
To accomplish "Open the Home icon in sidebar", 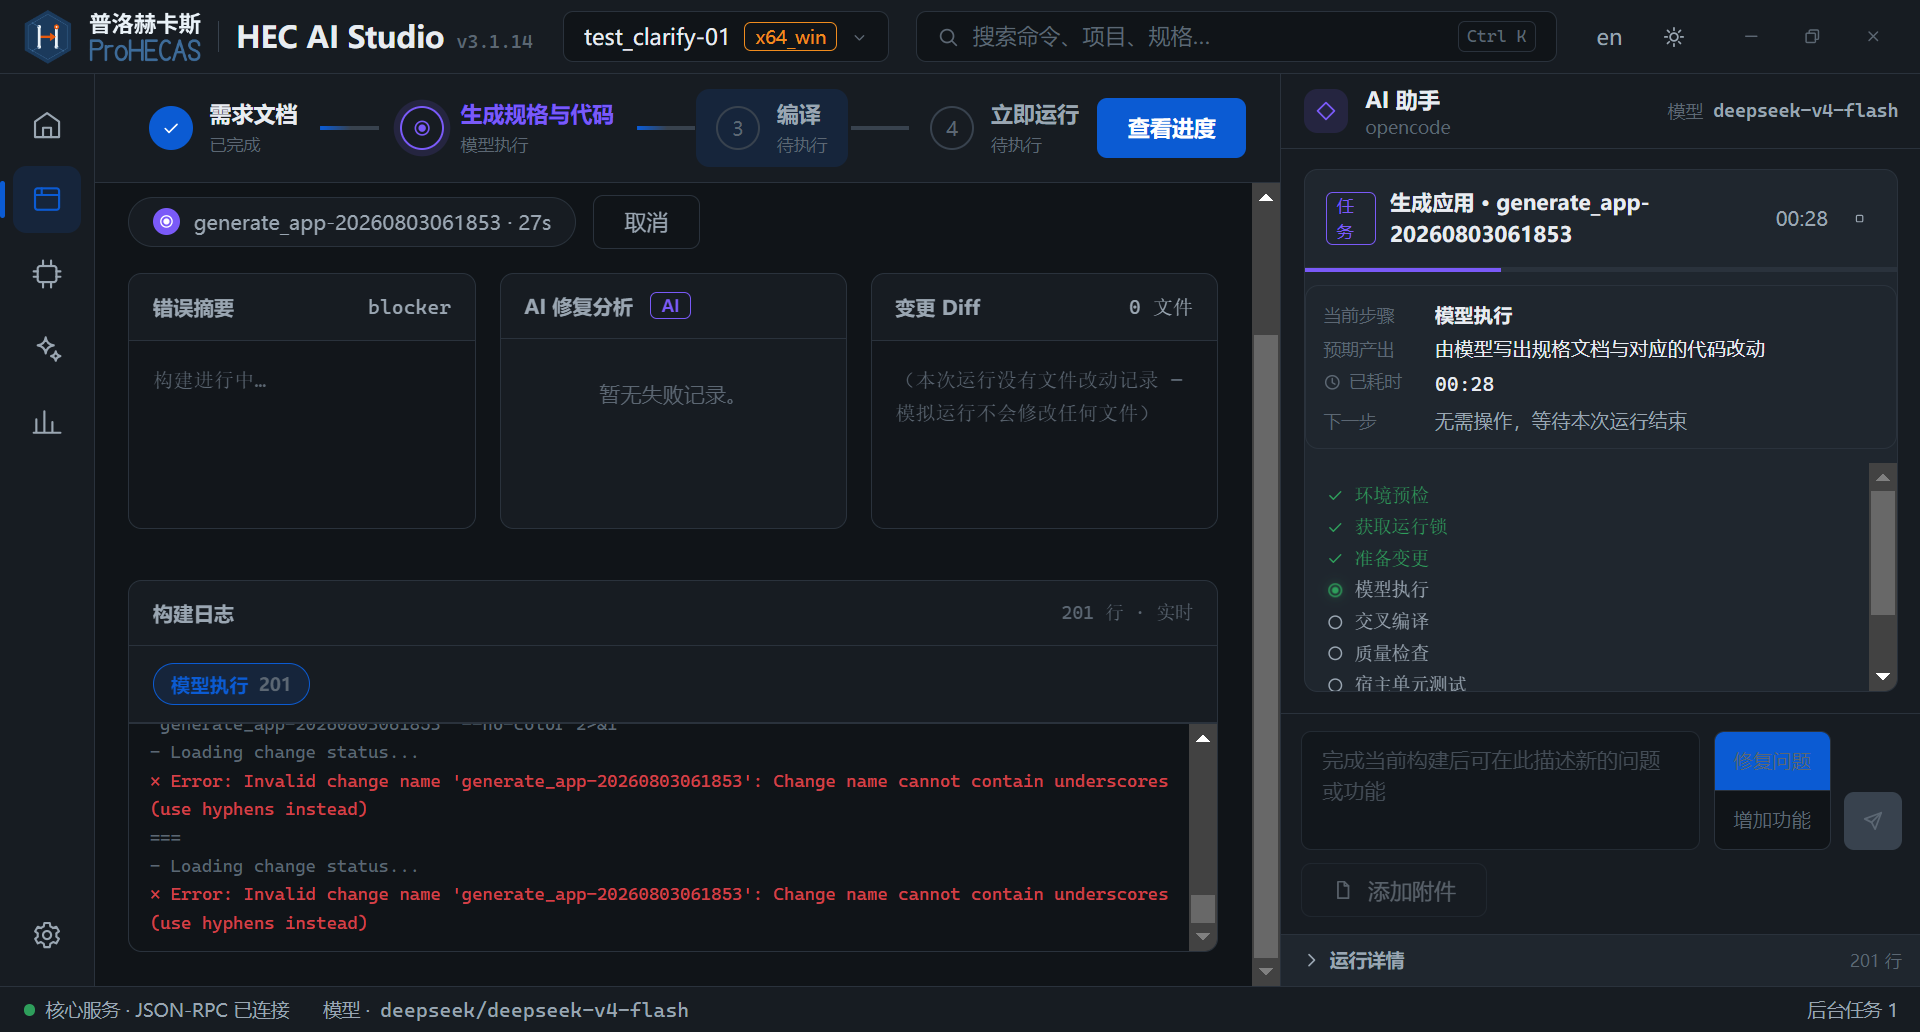I will (47, 126).
